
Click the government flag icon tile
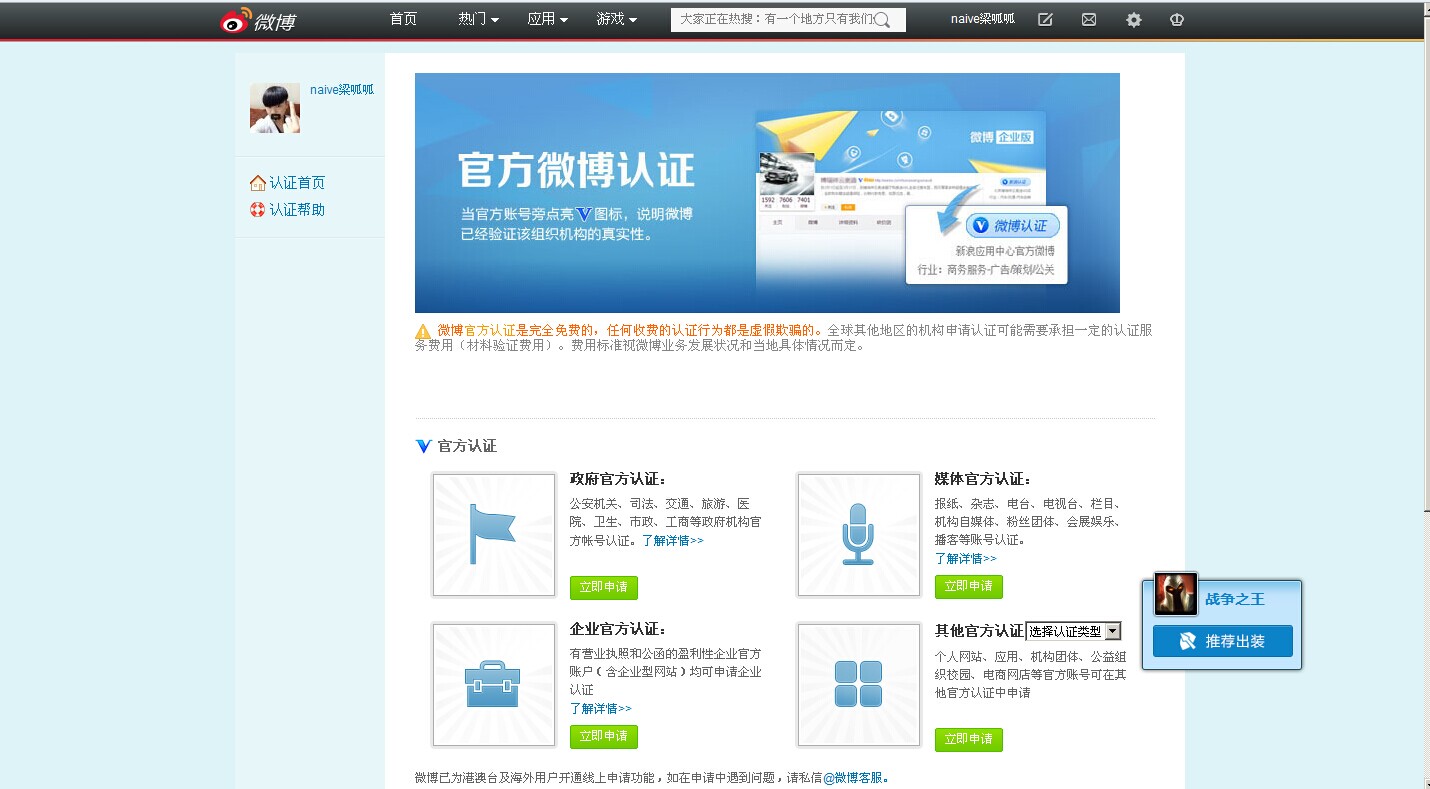[494, 535]
